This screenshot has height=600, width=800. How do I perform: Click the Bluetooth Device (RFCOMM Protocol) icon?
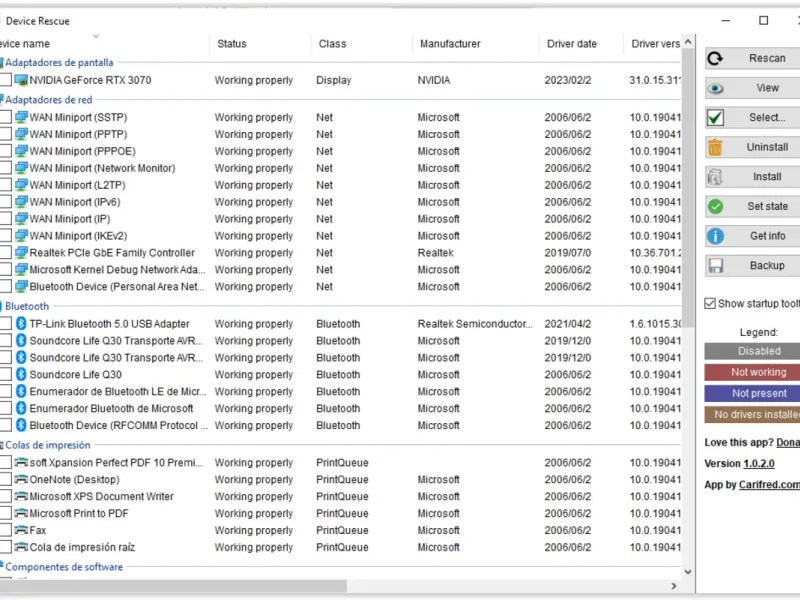point(21,425)
